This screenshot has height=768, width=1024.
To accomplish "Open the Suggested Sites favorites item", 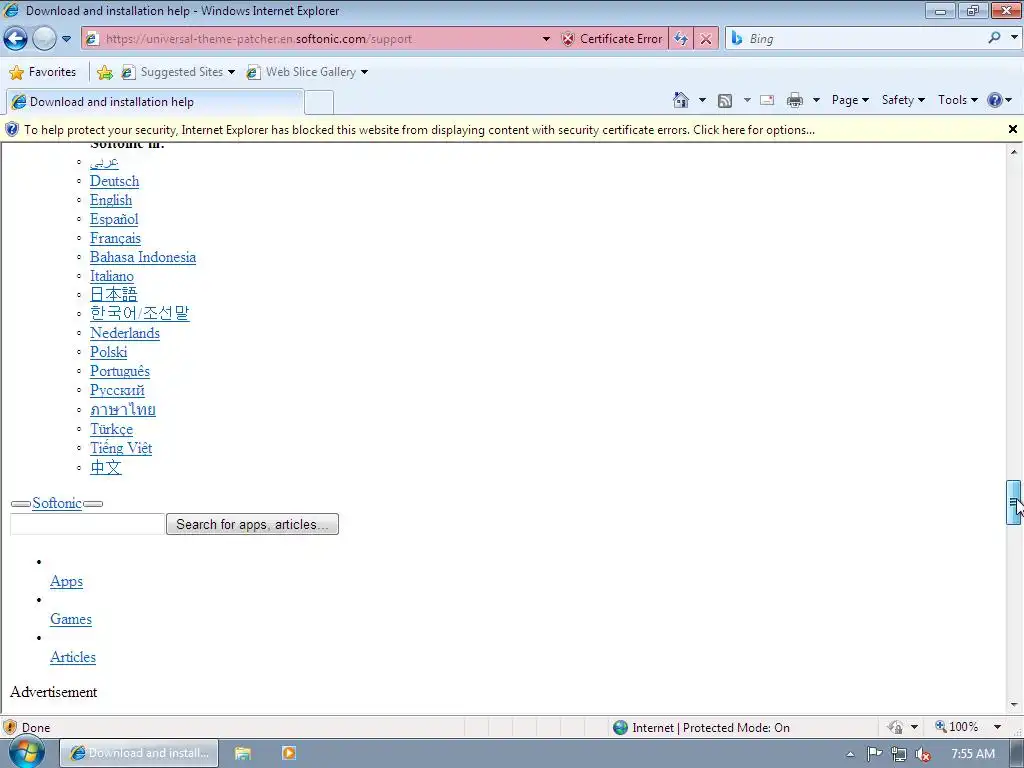I will click(x=178, y=72).
